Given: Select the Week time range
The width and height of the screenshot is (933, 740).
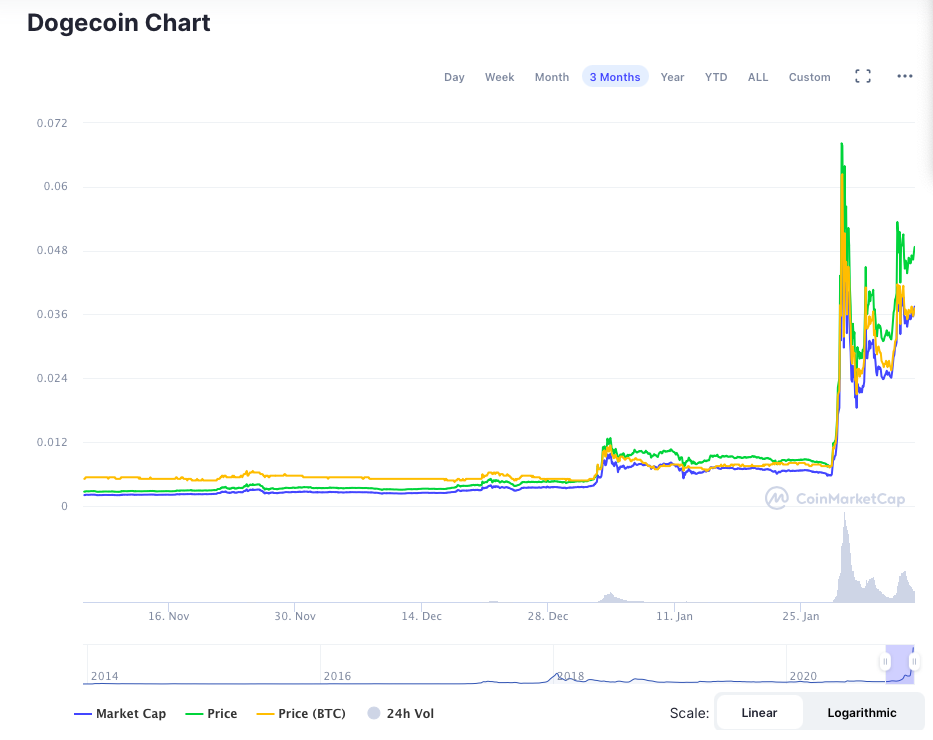Looking at the screenshot, I should (499, 76).
